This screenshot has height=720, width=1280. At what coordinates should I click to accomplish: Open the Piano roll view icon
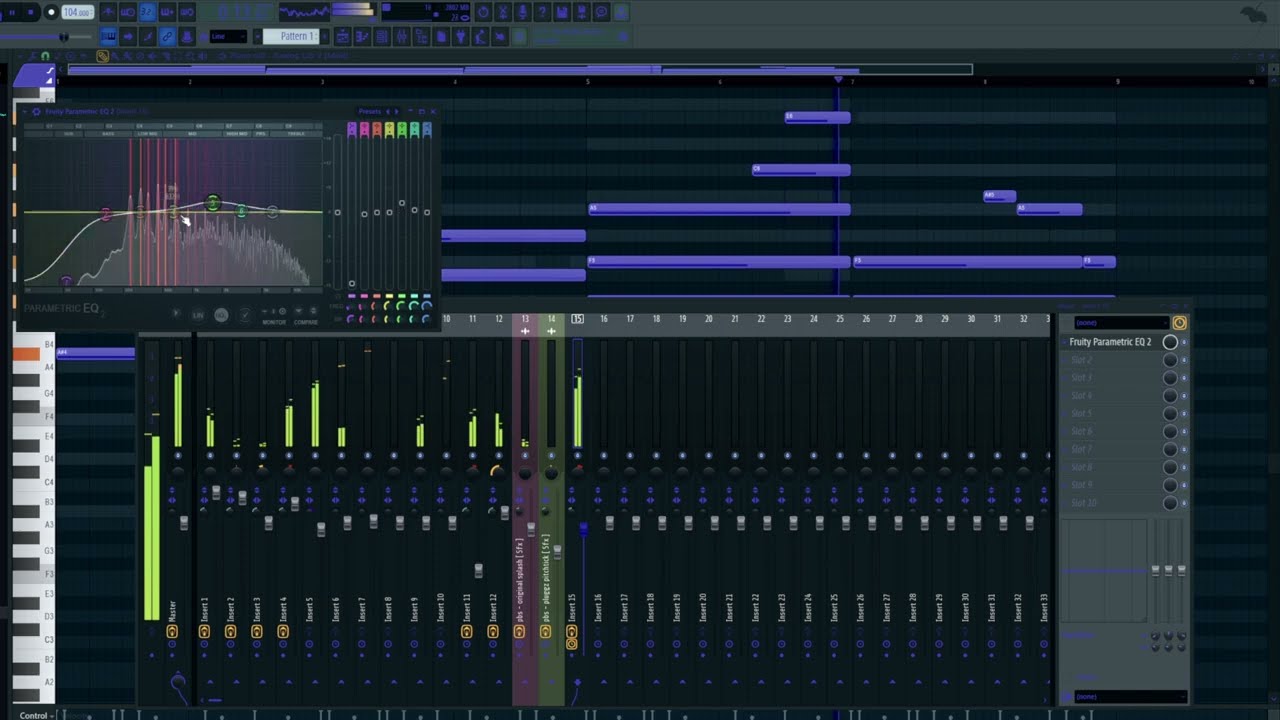pos(362,36)
